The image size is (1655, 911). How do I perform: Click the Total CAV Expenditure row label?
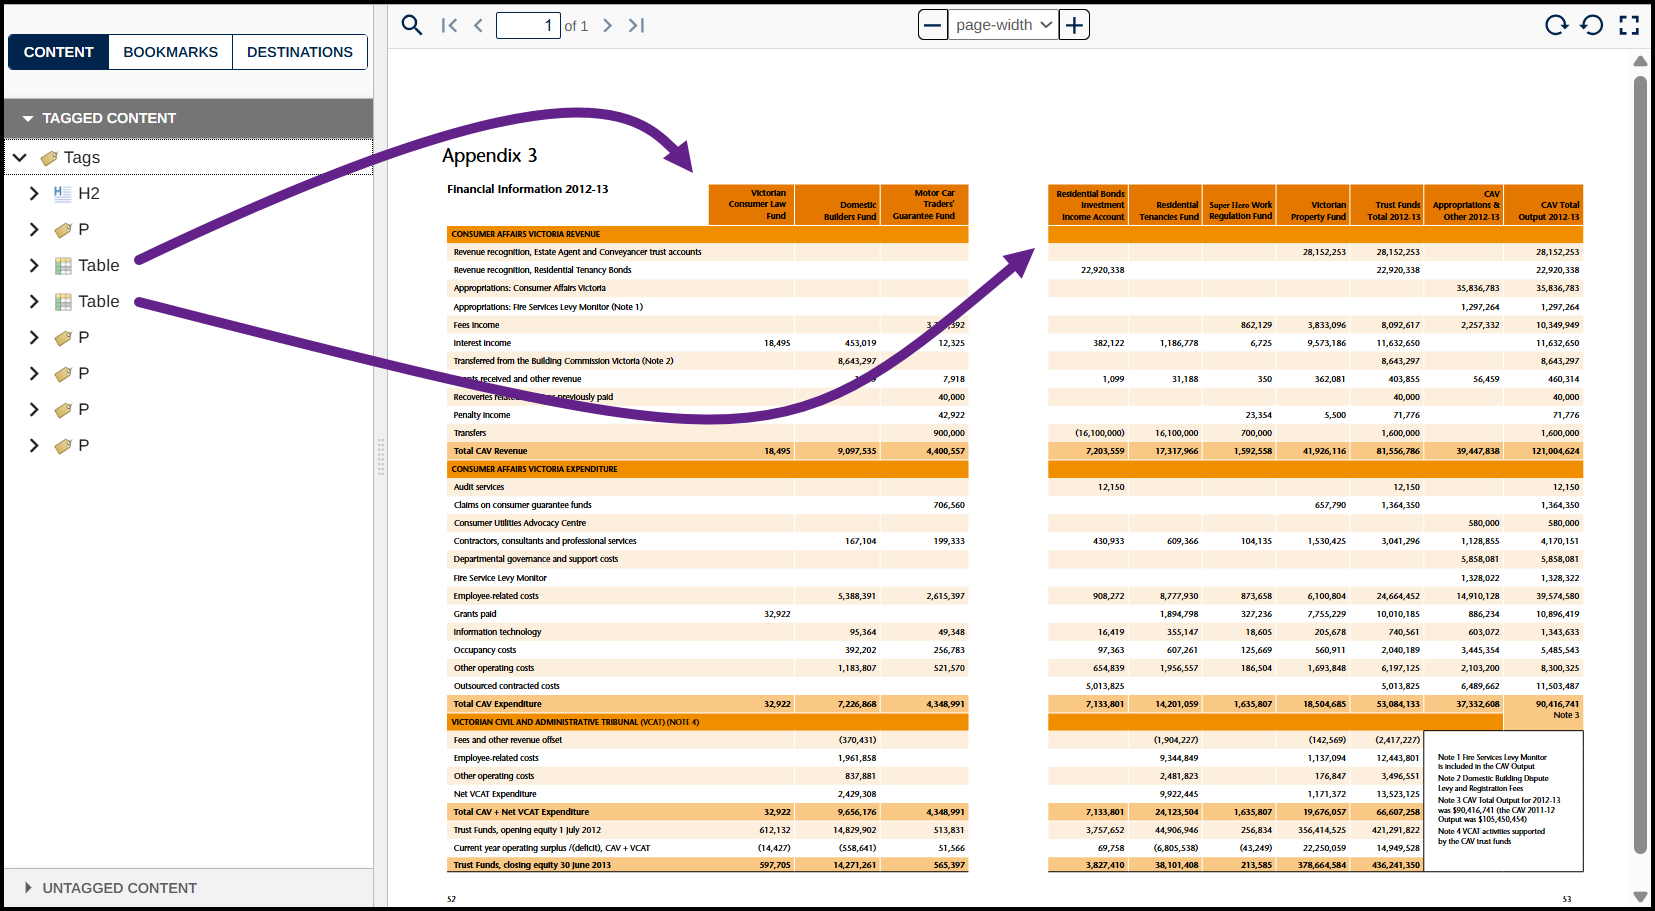(497, 704)
